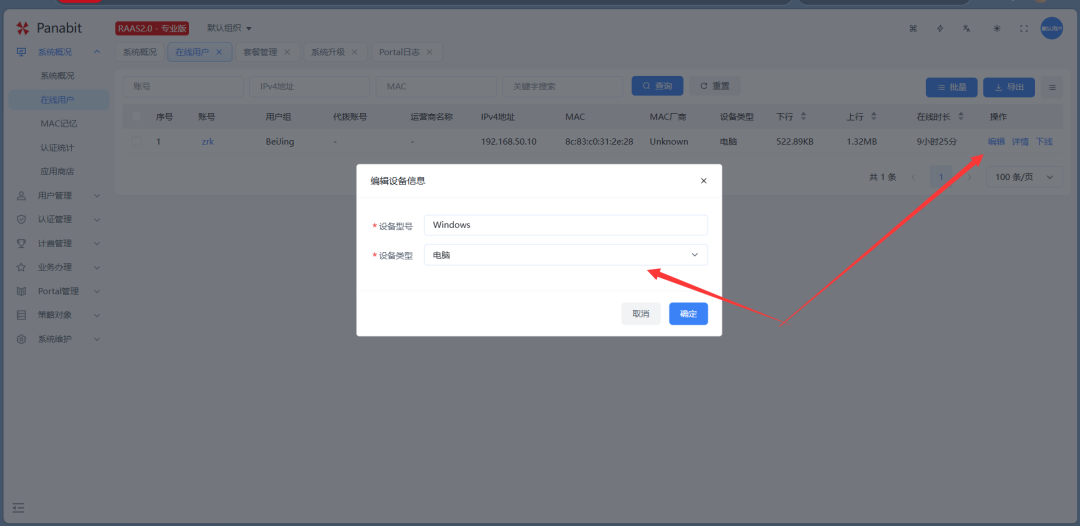Close the 套餐管理 tab with its X
Viewport: 1080px width, 526px height.
pyautogui.click(x=287, y=52)
